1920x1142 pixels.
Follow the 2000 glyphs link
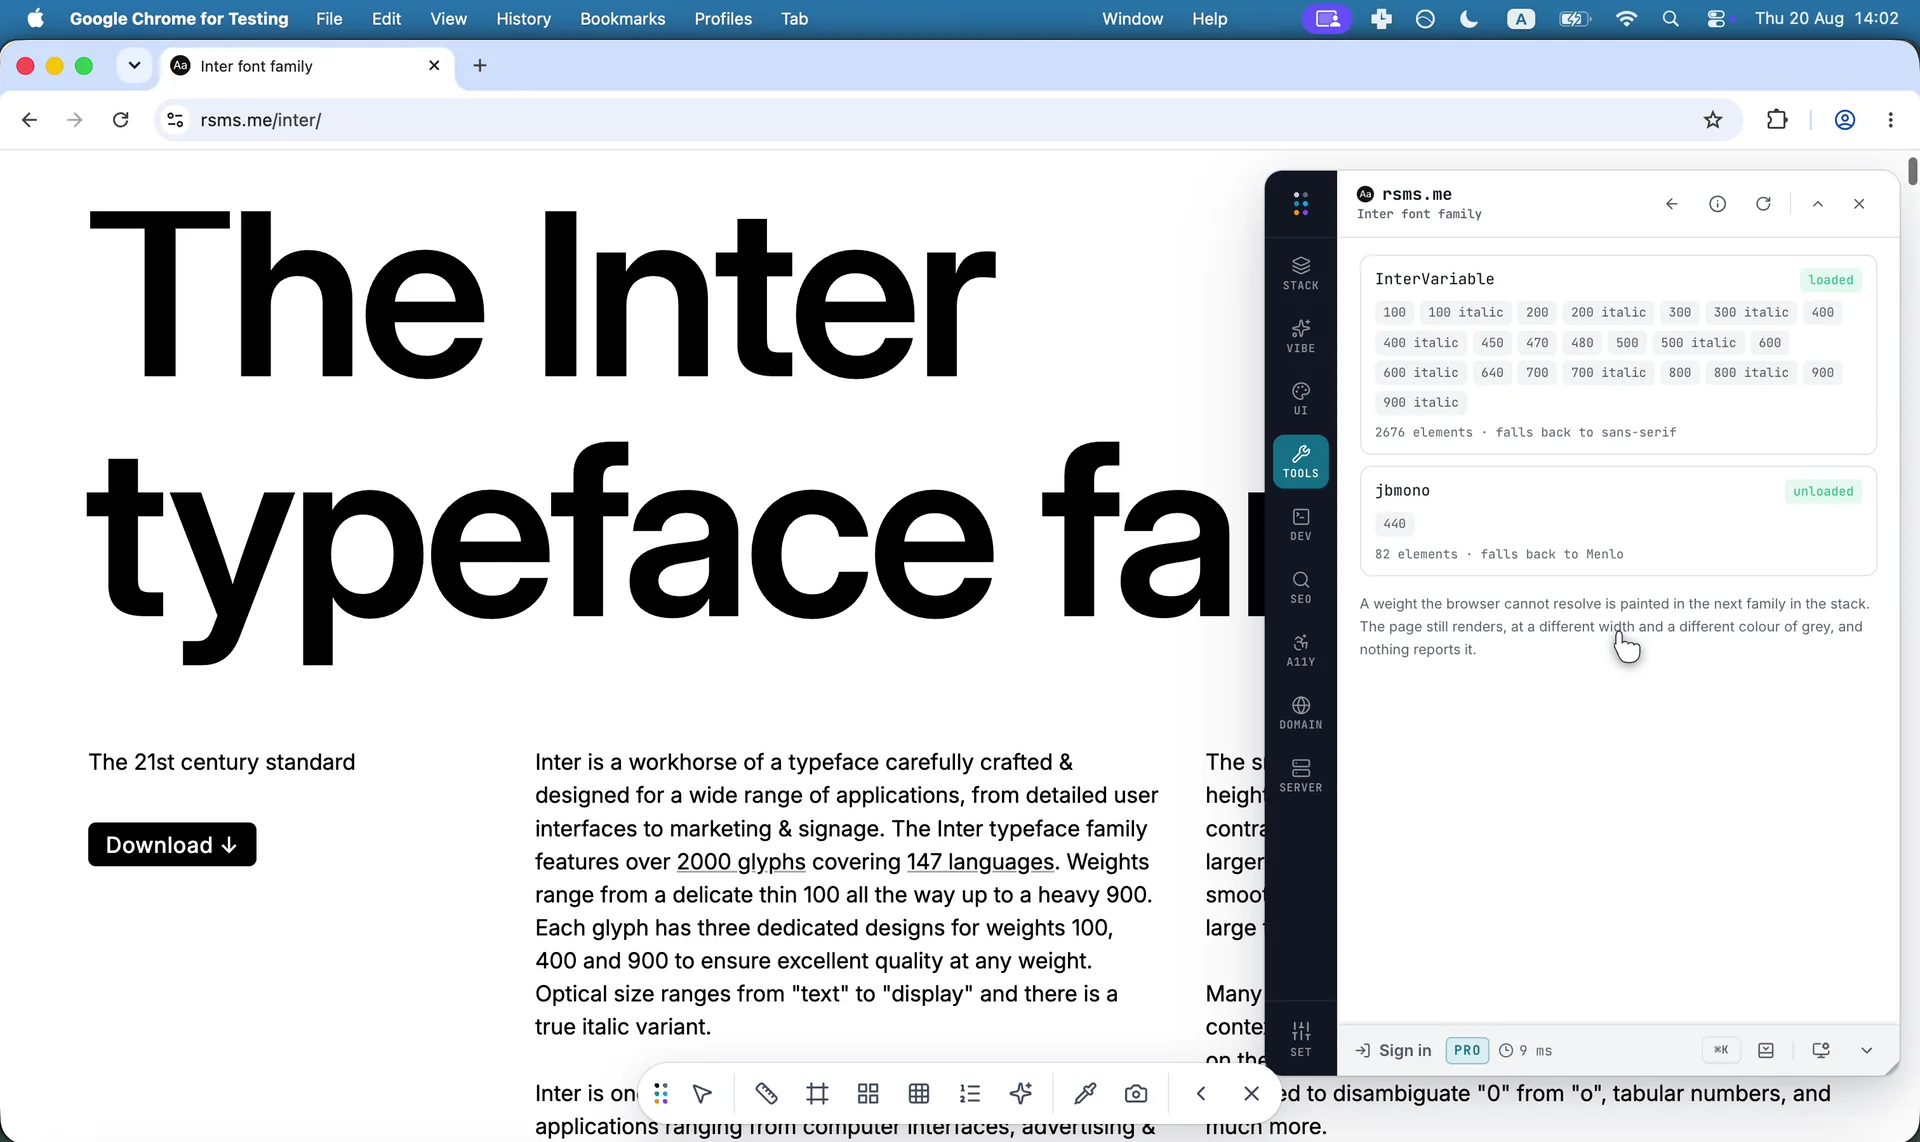pos(741,861)
